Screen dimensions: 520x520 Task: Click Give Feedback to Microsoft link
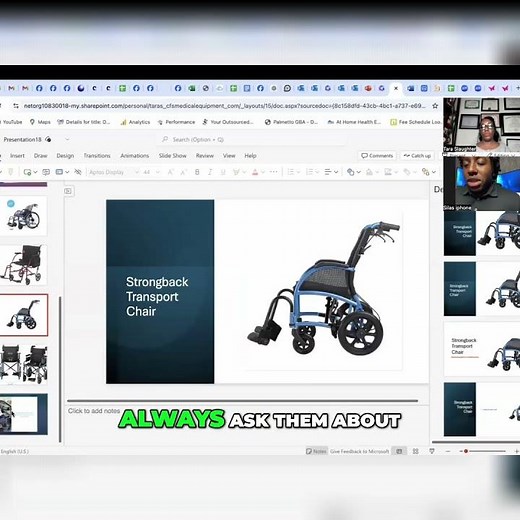click(x=359, y=451)
